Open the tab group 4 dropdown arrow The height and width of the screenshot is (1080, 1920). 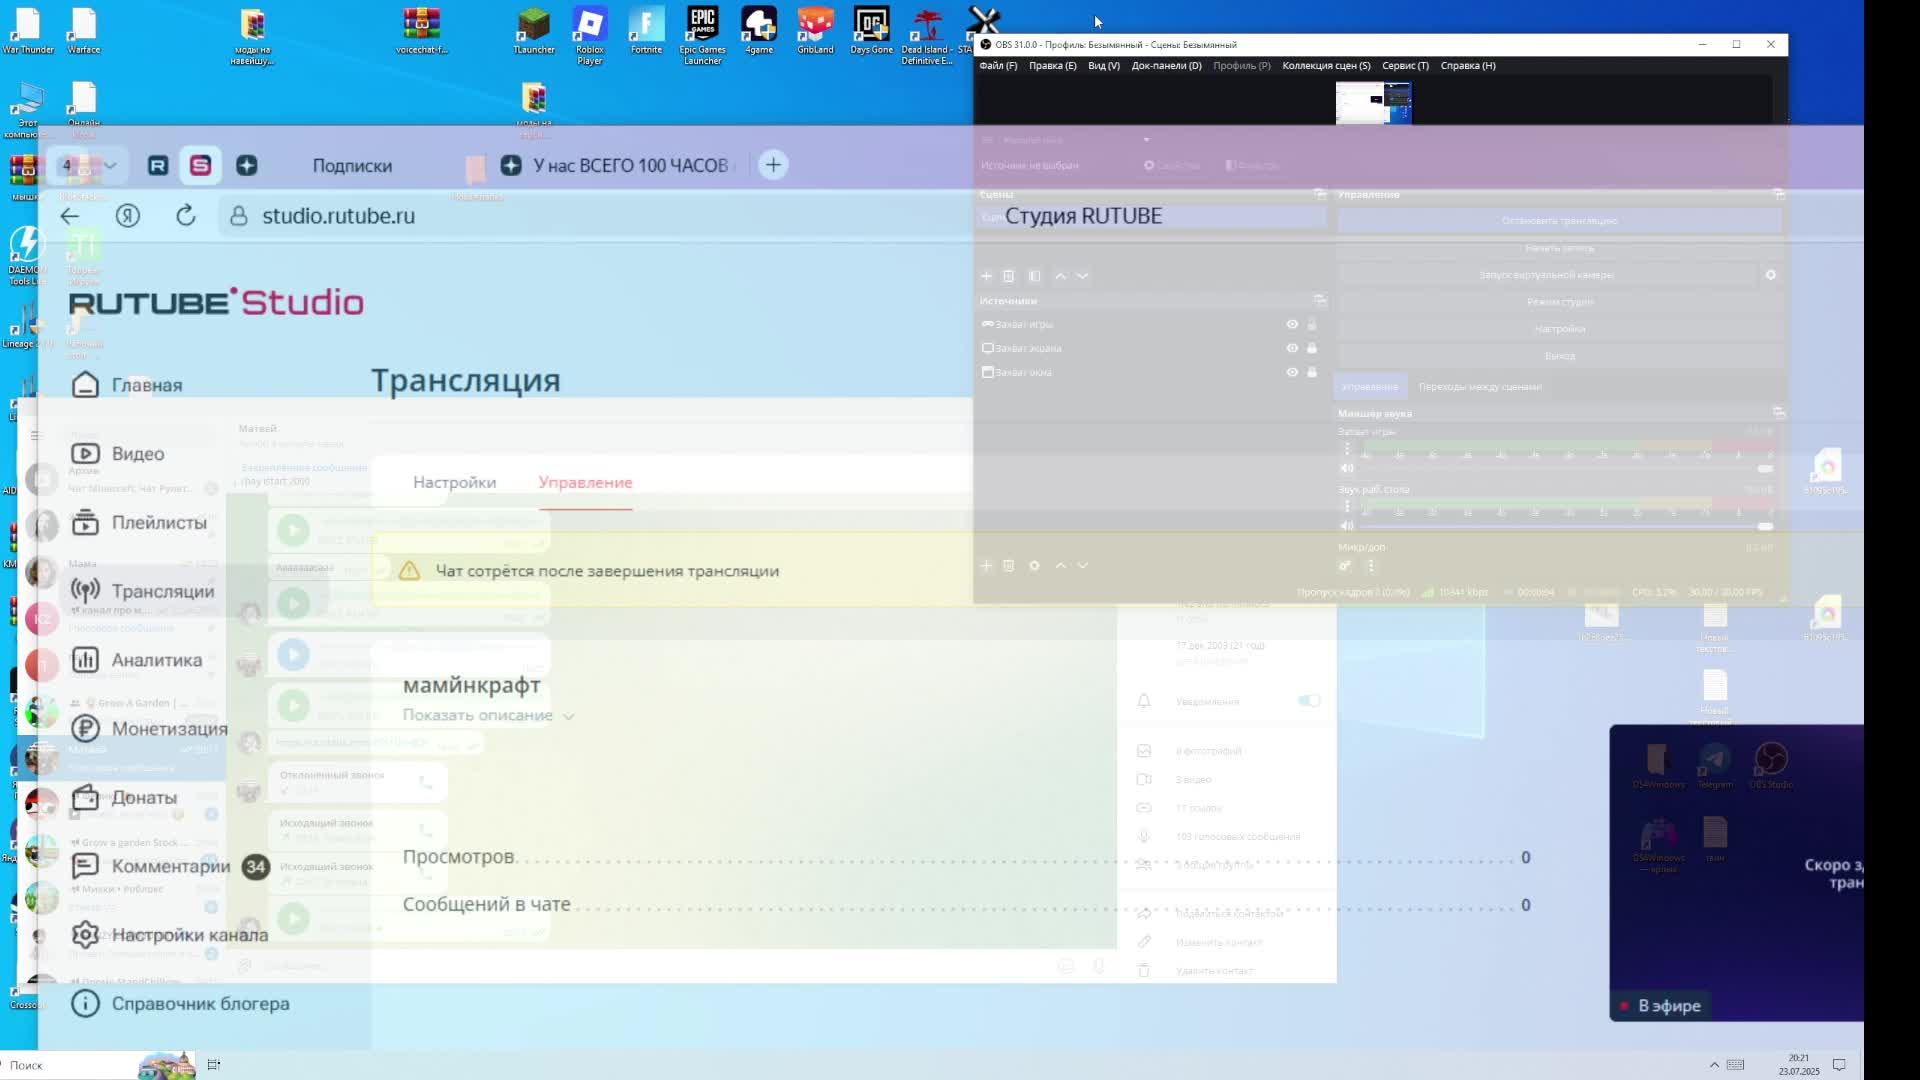click(x=110, y=166)
